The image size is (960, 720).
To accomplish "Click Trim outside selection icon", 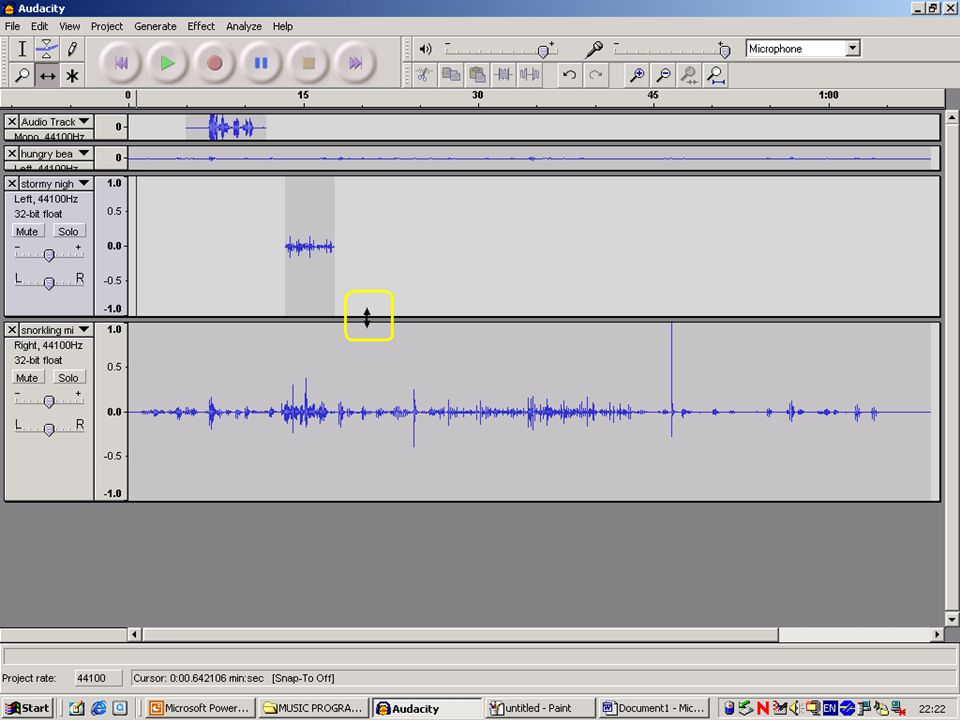I will tap(503, 75).
